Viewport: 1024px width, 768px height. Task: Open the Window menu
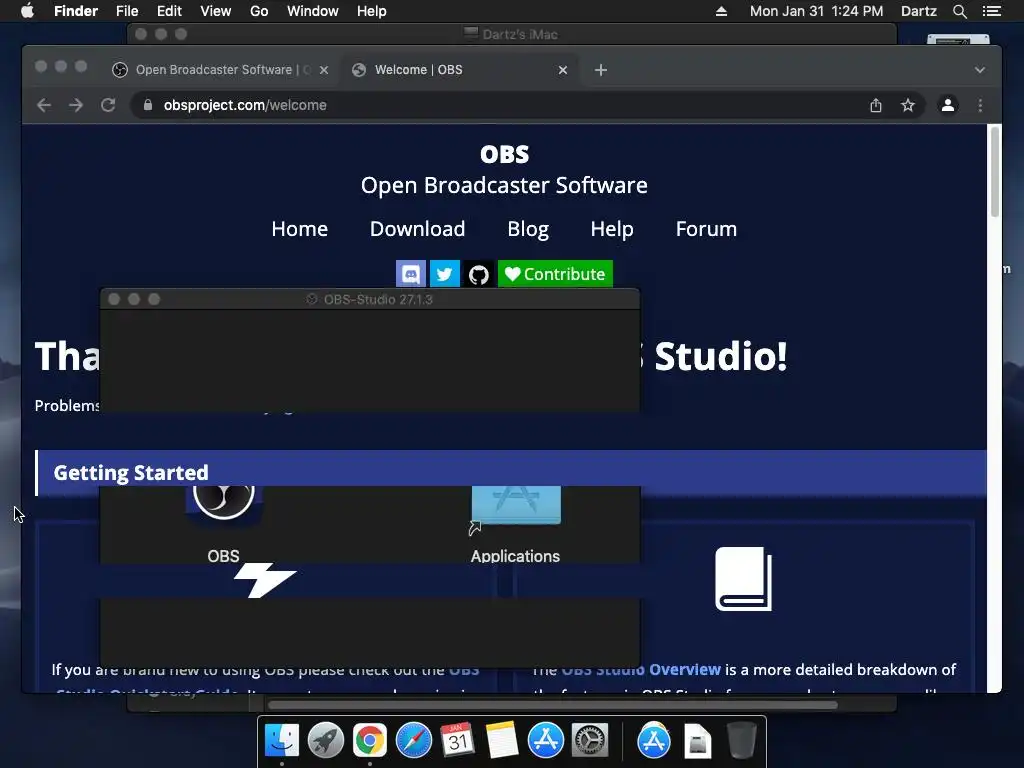(x=313, y=11)
